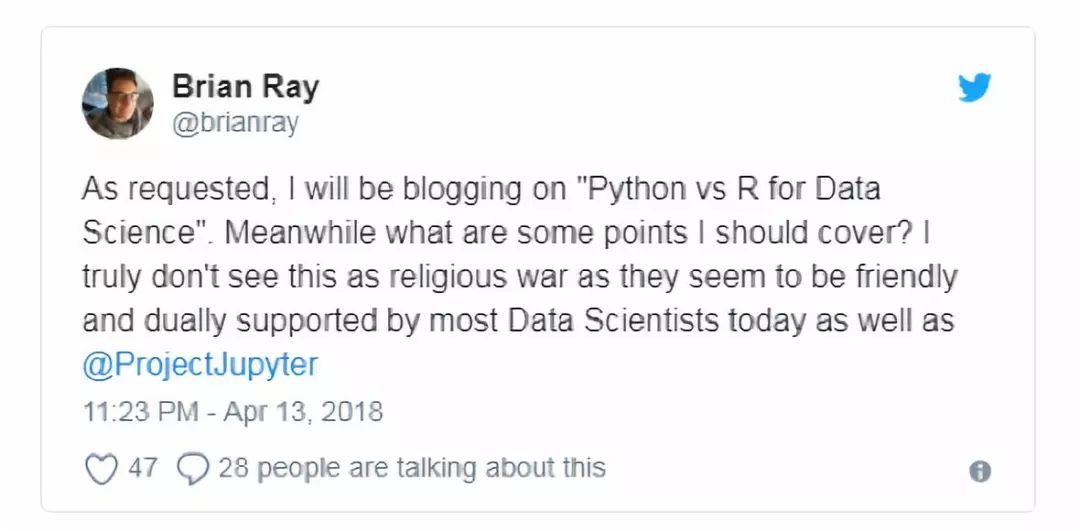Click "Apr 13, 2018" date text
This screenshot has width=1080, height=531.
click(303, 412)
